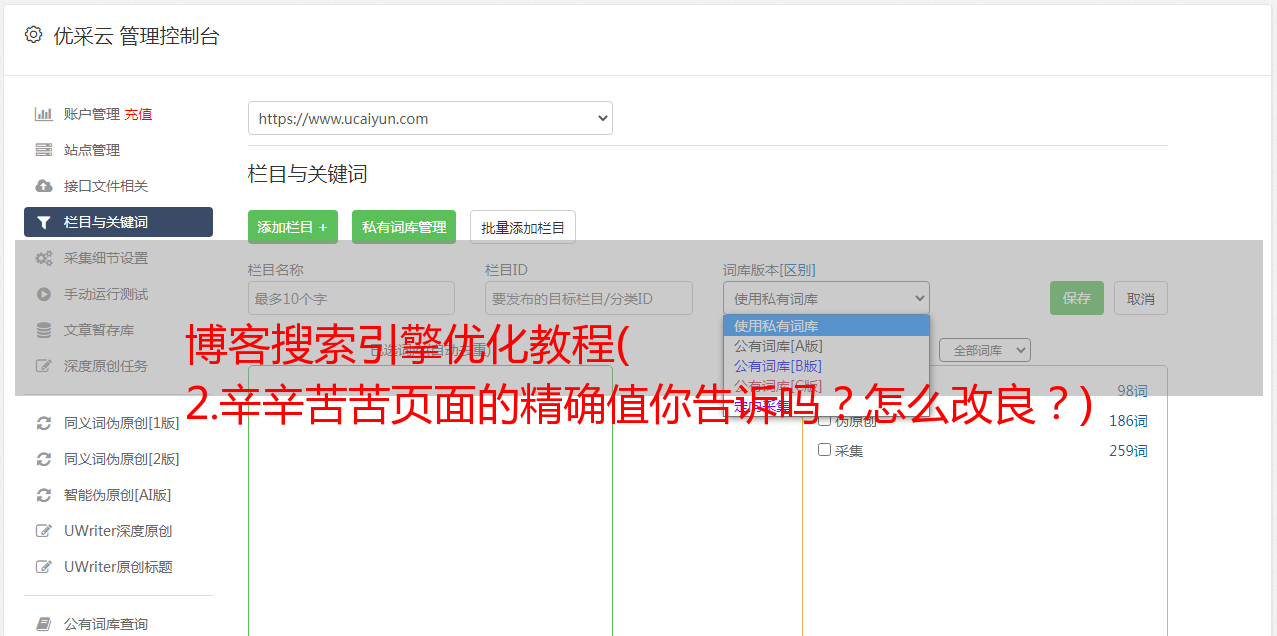
Task: Click the 98词 count text
Action: click(x=1132, y=391)
